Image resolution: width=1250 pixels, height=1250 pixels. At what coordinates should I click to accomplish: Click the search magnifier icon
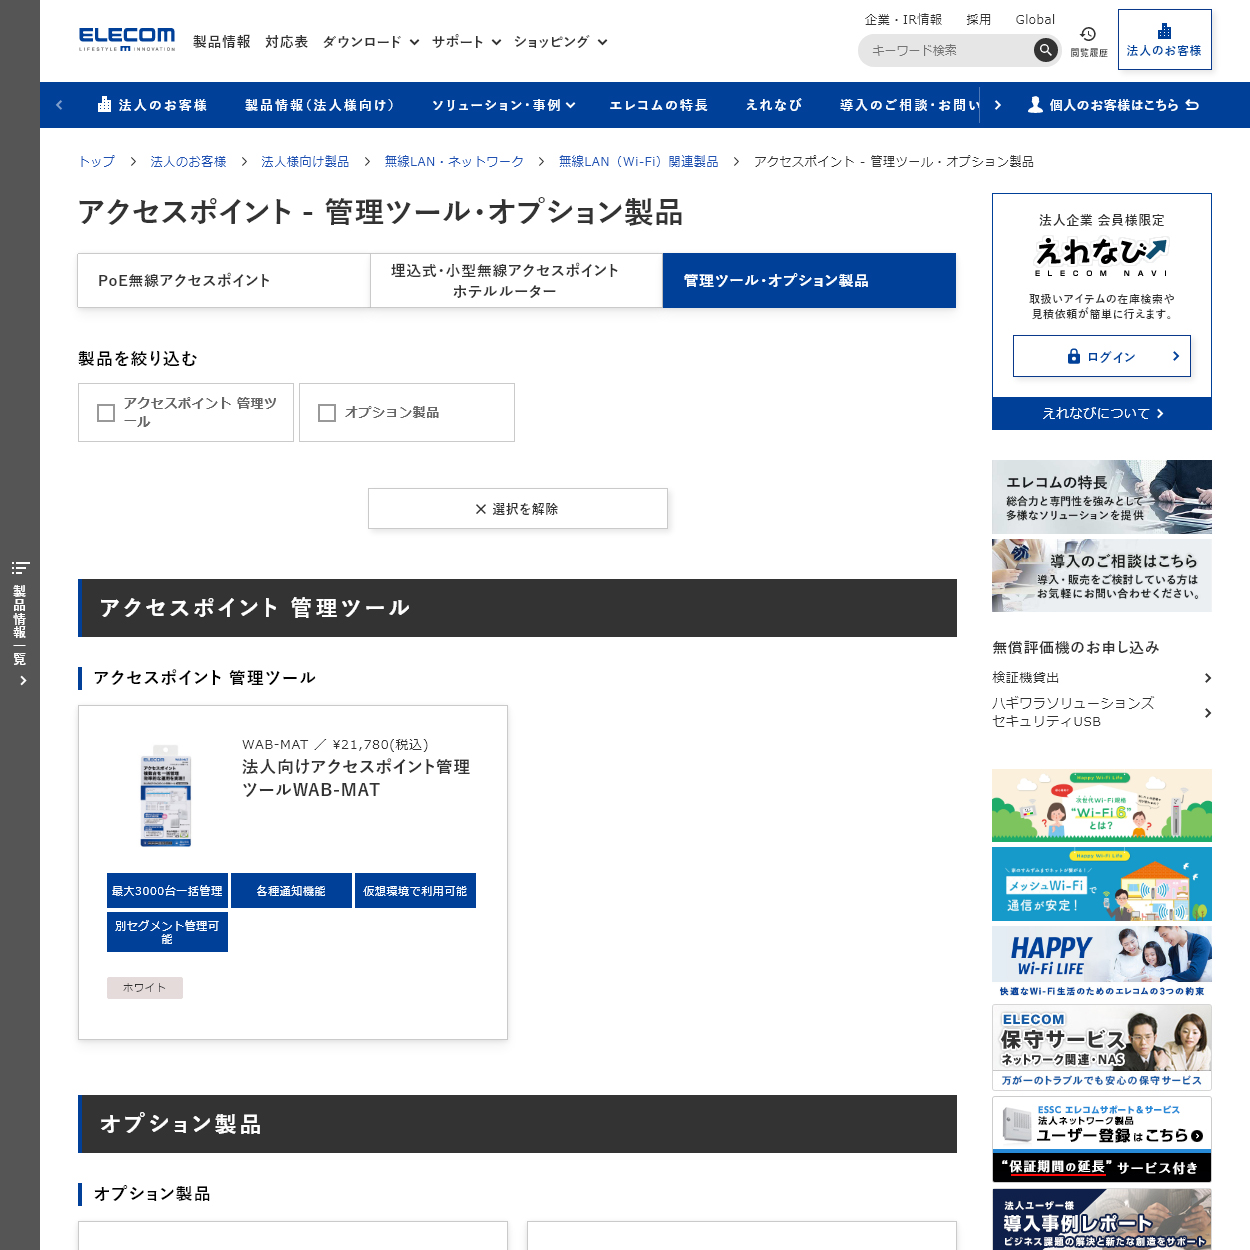[1045, 50]
